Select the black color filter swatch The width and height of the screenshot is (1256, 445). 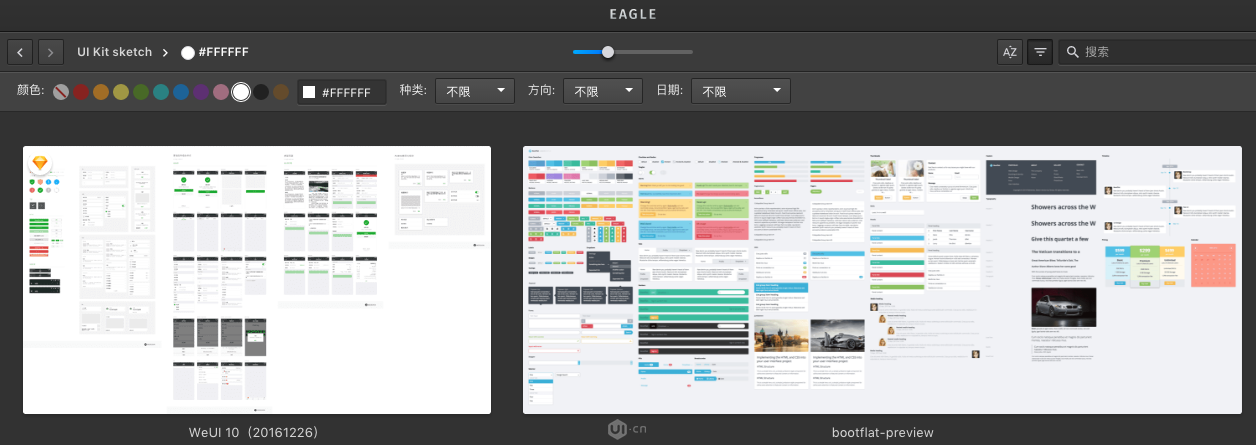pos(261,92)
